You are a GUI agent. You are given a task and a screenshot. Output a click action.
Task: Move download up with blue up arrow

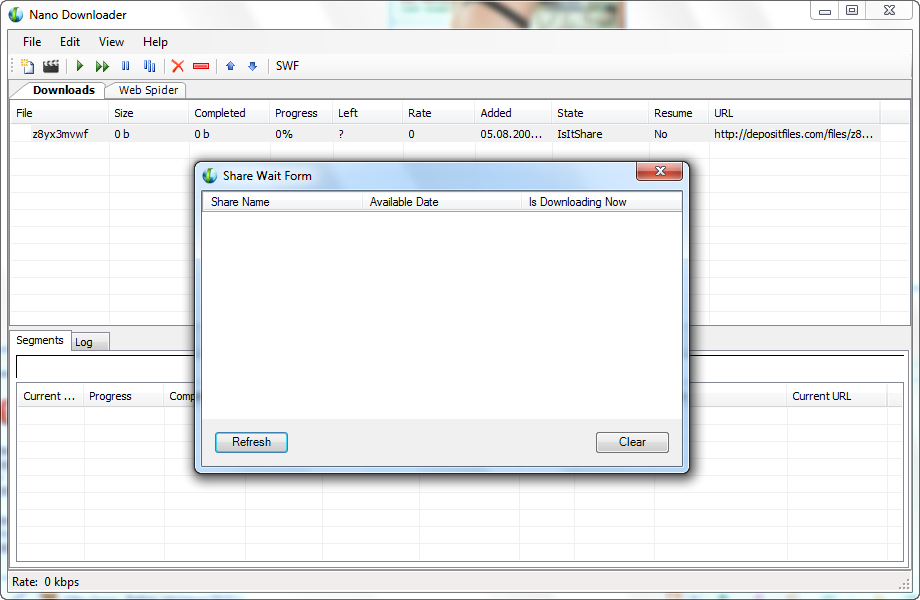230,66
